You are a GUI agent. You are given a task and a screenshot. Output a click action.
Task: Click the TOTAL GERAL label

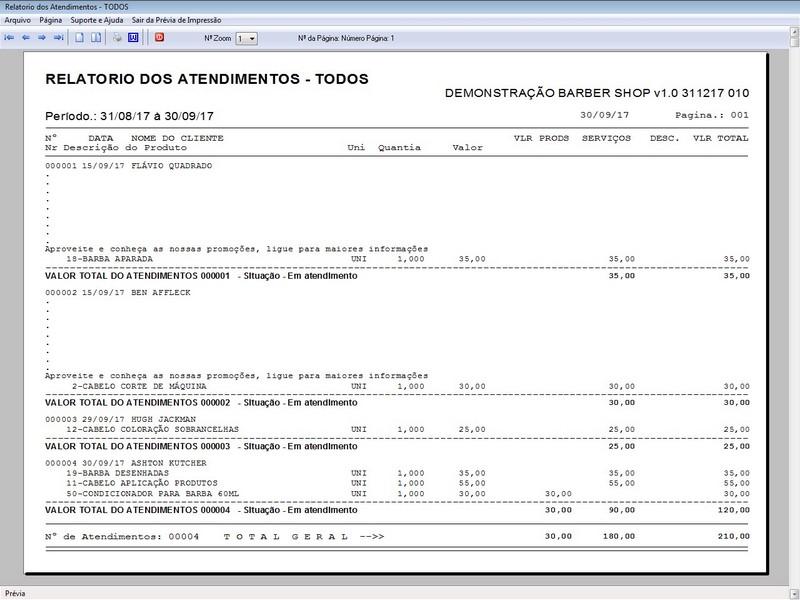click(286, 537)
